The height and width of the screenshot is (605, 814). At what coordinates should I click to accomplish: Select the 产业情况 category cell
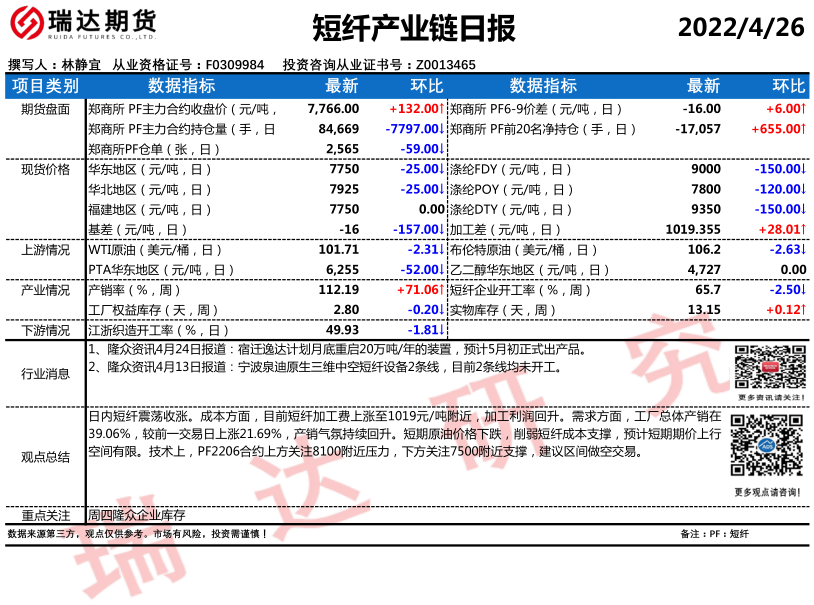tap(45, 290)
